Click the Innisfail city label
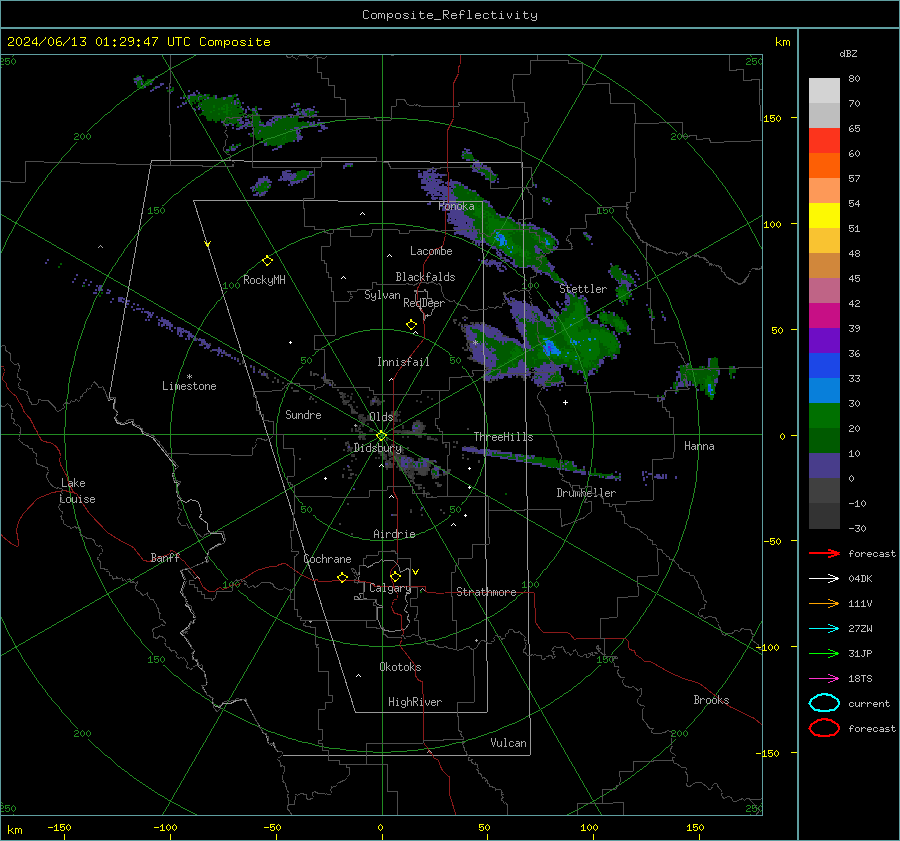Viewport: 900px width, 841px height. click(403, 362)
